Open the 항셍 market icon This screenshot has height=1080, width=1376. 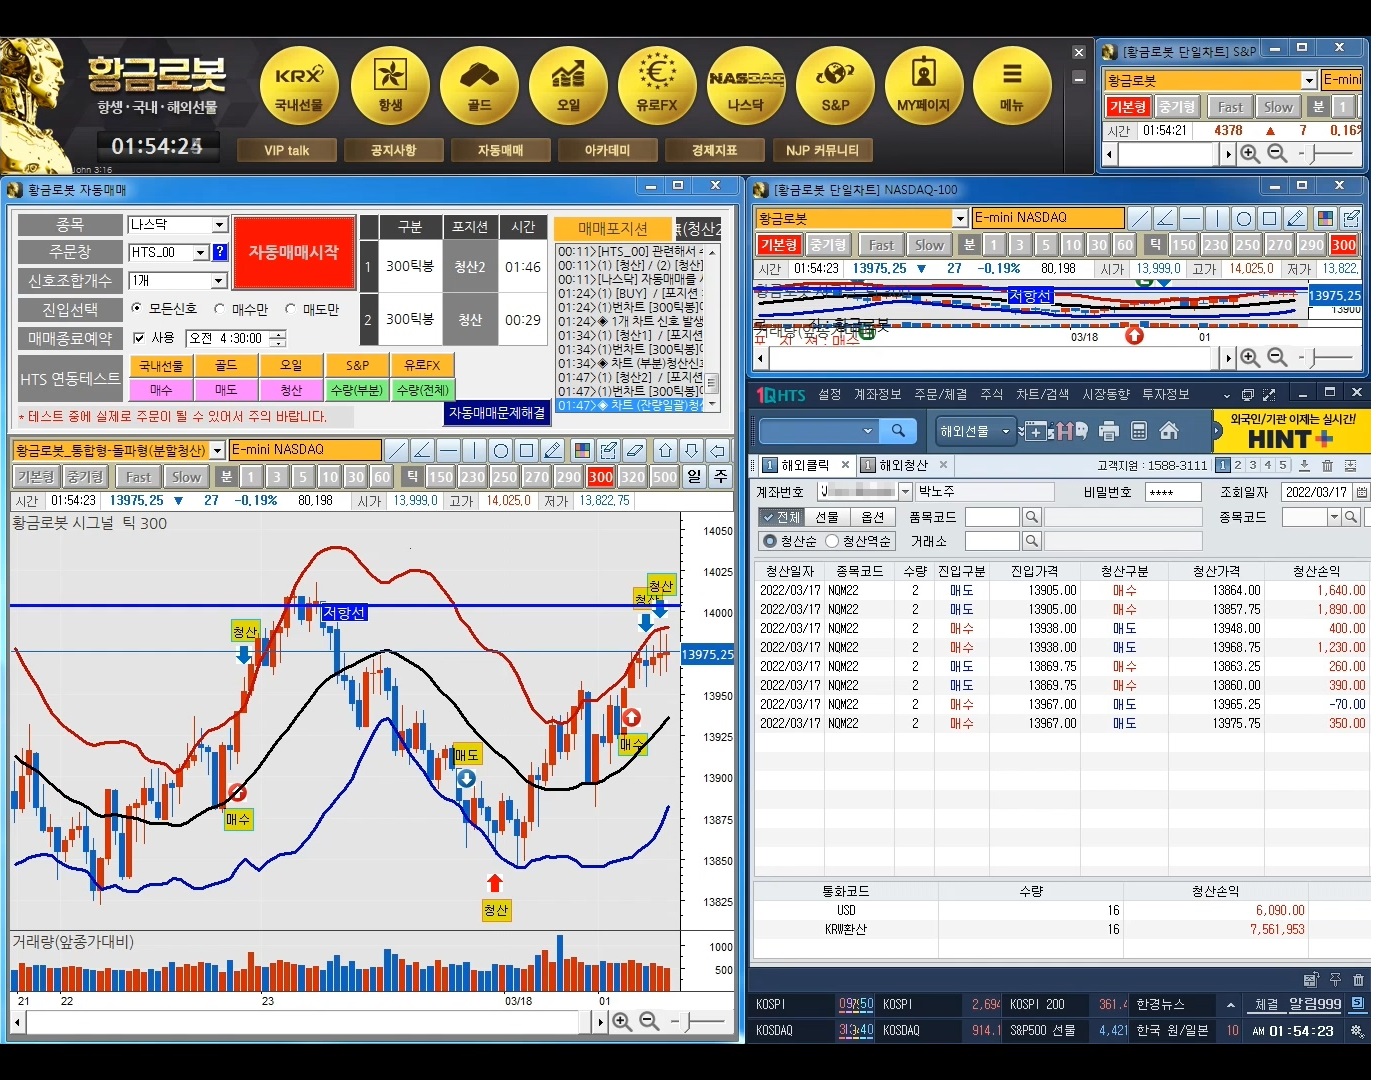(390, 85)
